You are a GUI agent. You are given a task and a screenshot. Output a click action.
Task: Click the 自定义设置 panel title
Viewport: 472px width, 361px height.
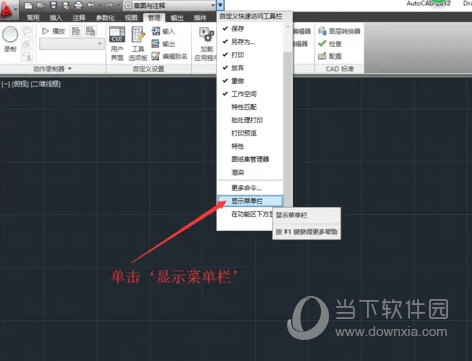click(148, 69)
